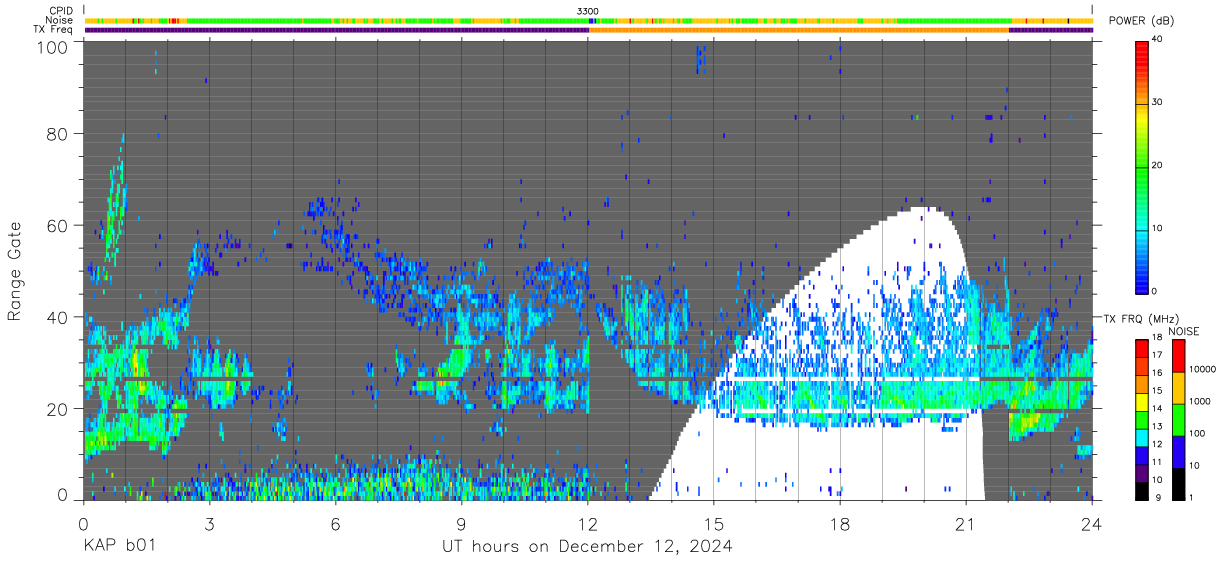Image resolution: width=1228 pixels, height=567 pixels.
Task: Click the range gate 100 tick label
Action: point(54,47)
